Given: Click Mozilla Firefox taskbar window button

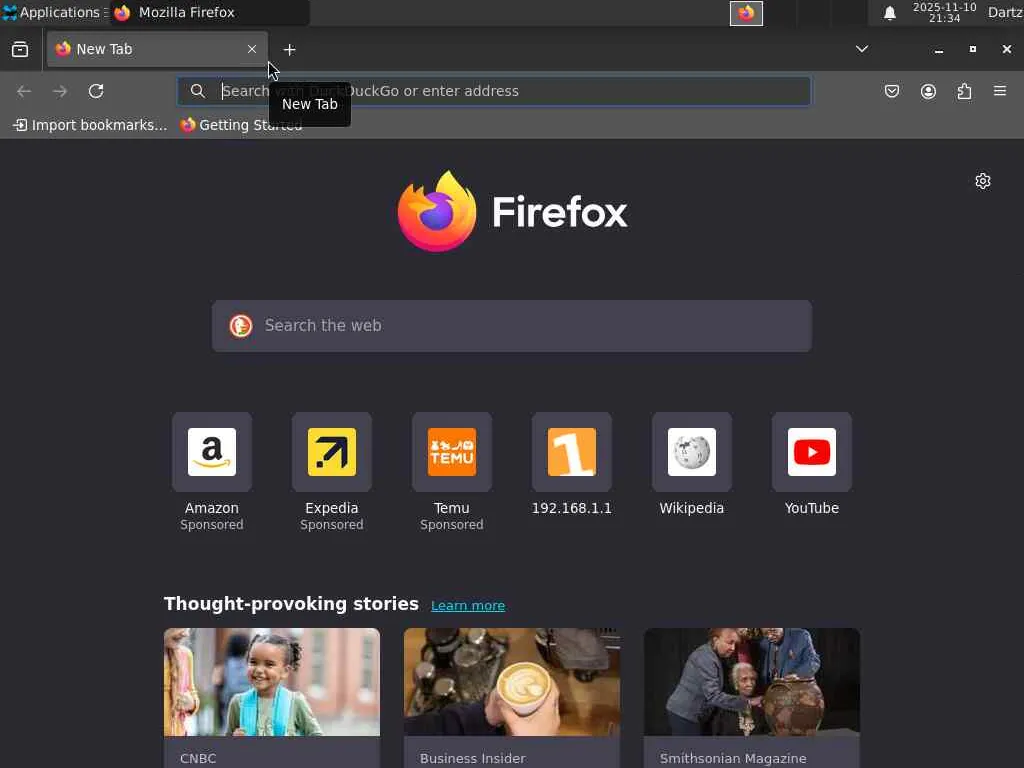Looking at the screenshot, I should tap(210, 12).
